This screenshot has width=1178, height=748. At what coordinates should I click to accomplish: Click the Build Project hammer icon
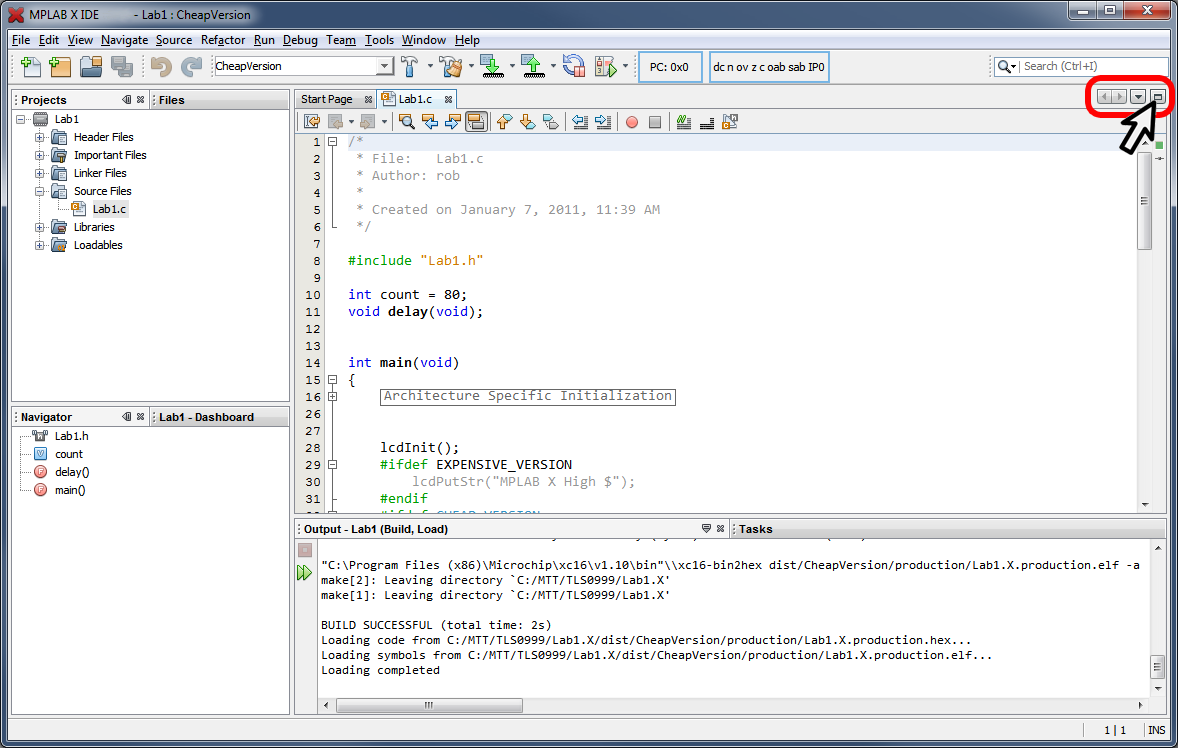coord(410,67)
